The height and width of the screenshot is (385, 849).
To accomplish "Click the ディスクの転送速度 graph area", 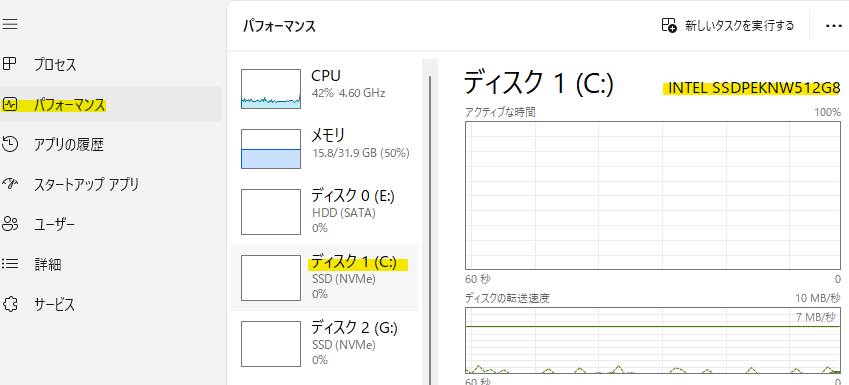I will tap(653, 341).
